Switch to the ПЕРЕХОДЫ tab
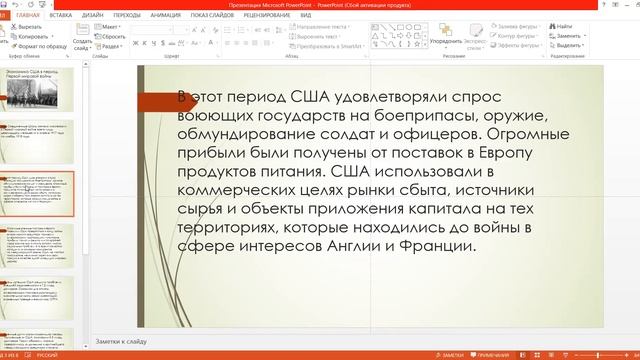The height and width of the screenshot is (360, 640). [127, 15]
